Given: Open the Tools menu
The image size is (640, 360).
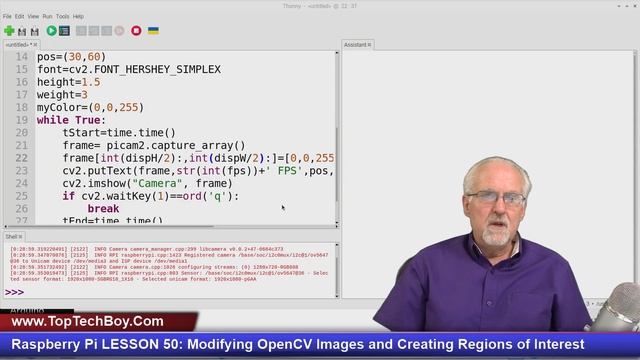Looking at the screenshot, I should click(62, 16).
